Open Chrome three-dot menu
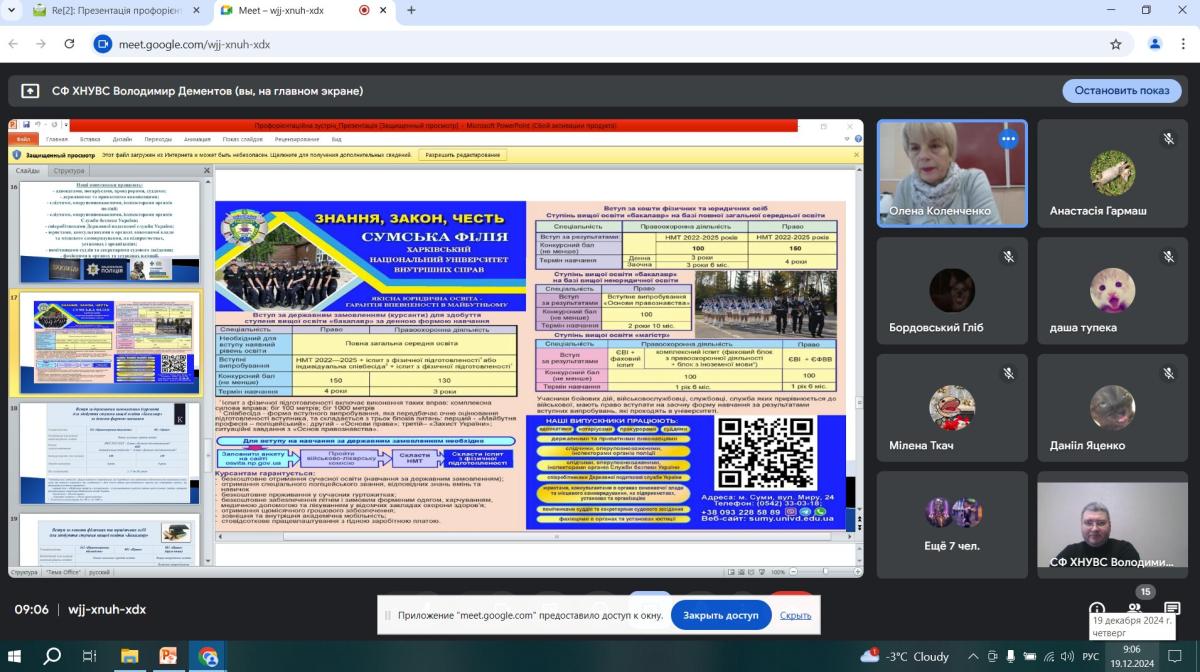This screenshot has height=672, width=1200. click(x=1184, y=44)
